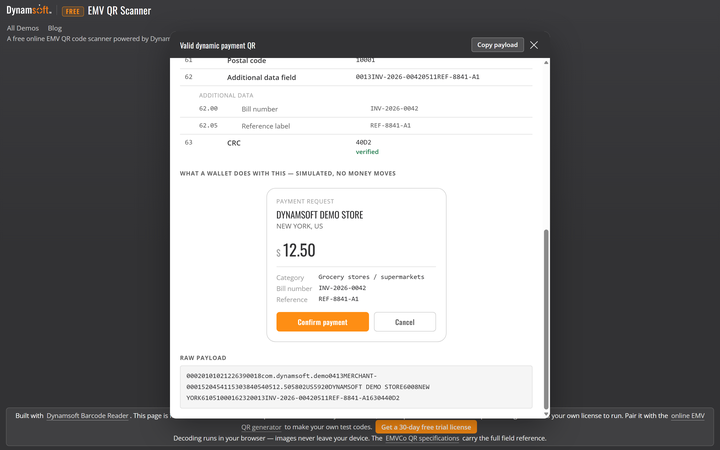720x450 pixels.
Task: Click the Postal code row label
Action: pyautogui.click(x=247, y=61)
